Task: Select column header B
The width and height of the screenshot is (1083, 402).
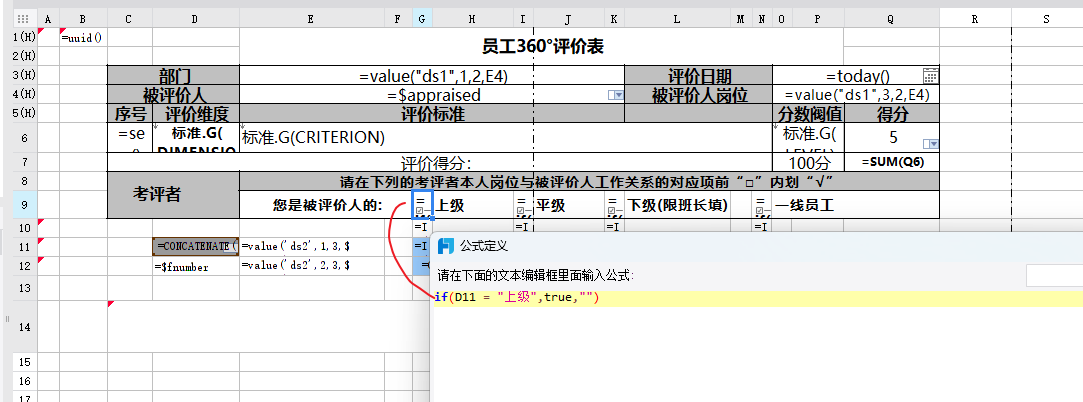Action: click(x=83, y=19)
